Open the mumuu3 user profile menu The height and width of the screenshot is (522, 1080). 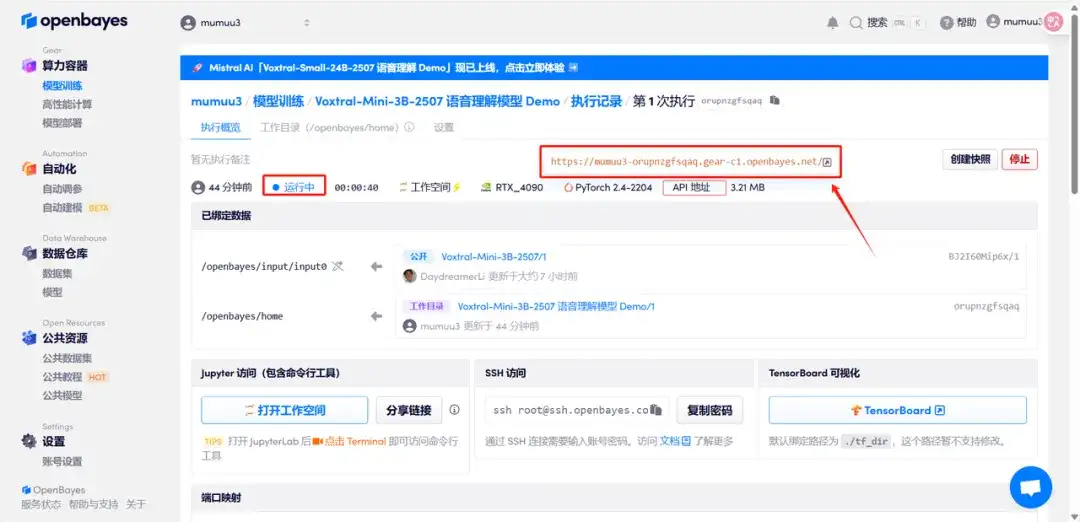tap(1013, 22)
